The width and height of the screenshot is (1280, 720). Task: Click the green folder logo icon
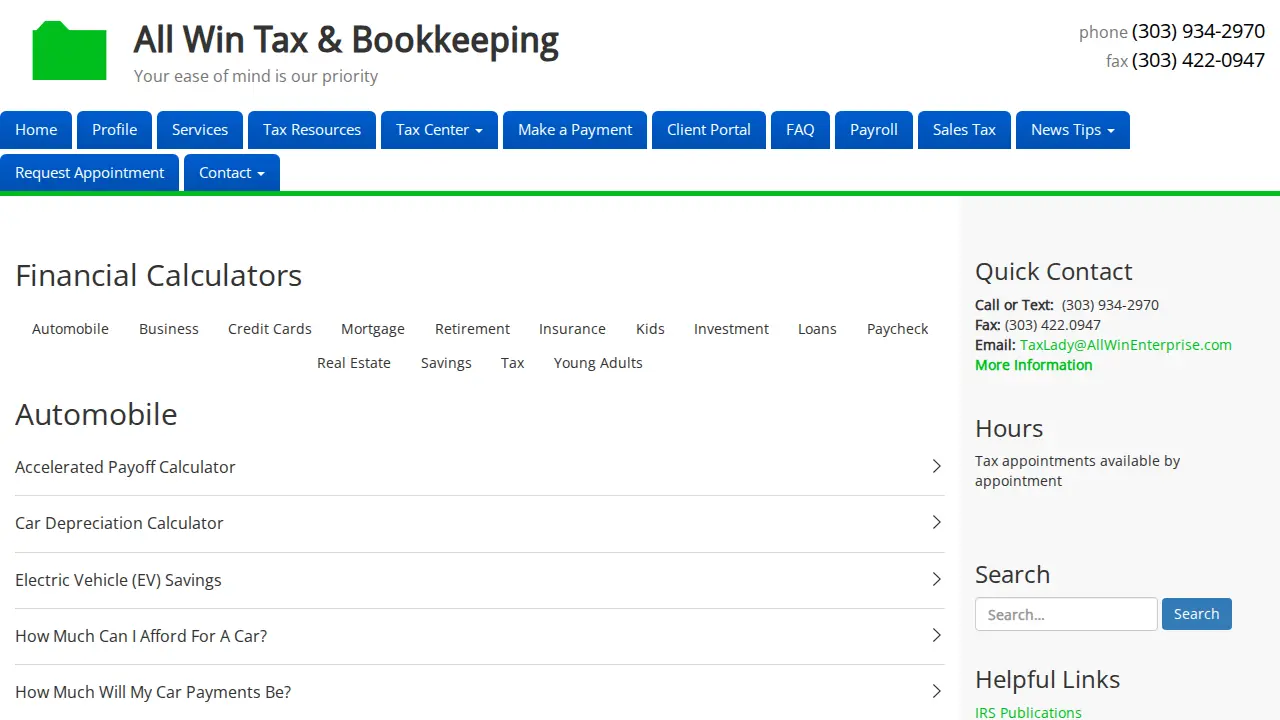[69, 51]
